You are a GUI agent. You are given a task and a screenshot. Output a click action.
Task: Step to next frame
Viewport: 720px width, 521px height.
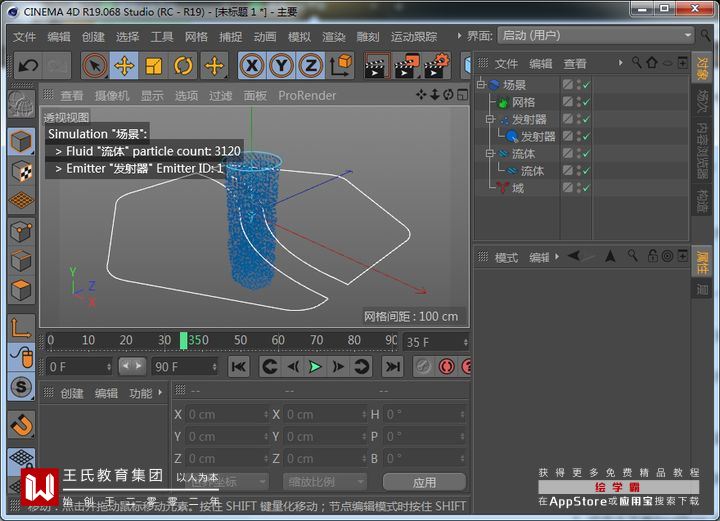[338, 367]
